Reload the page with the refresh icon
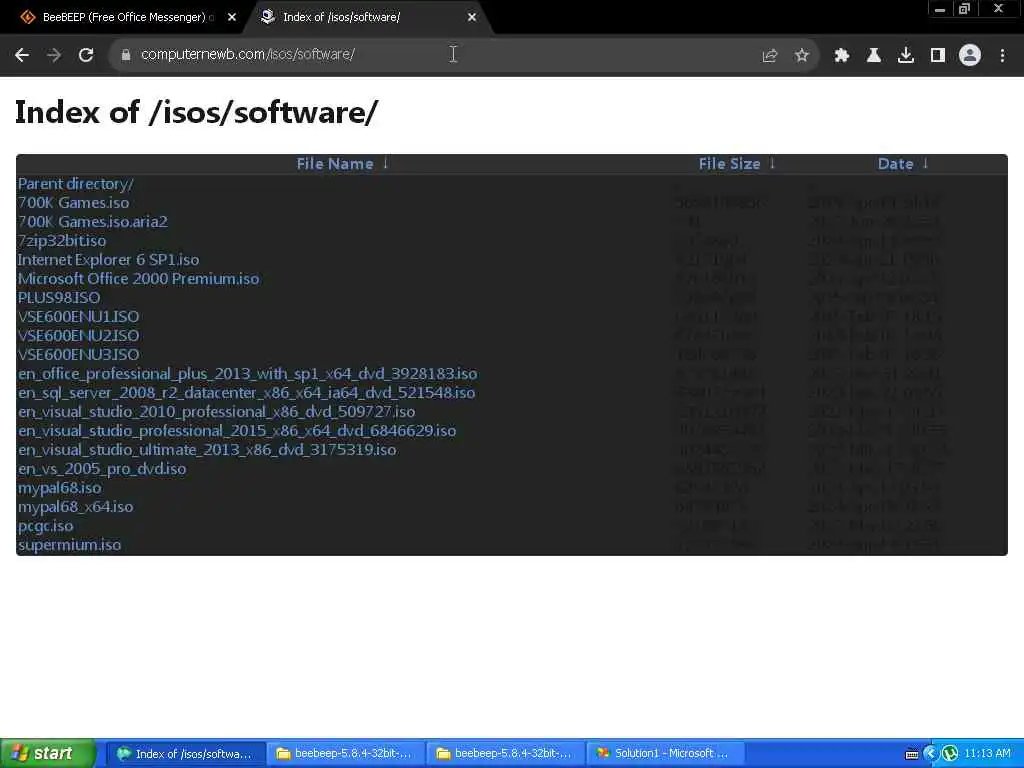 [x=86, y=55]
